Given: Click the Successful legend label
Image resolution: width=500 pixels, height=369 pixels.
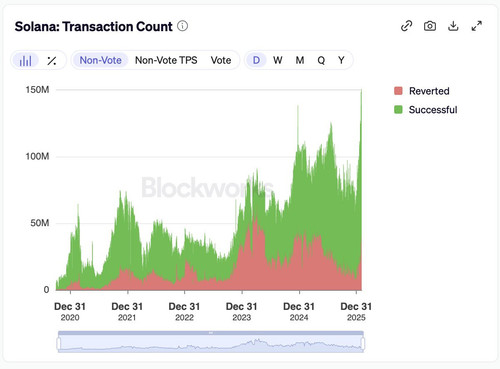Looking at the screenshot, I should 433,109.
